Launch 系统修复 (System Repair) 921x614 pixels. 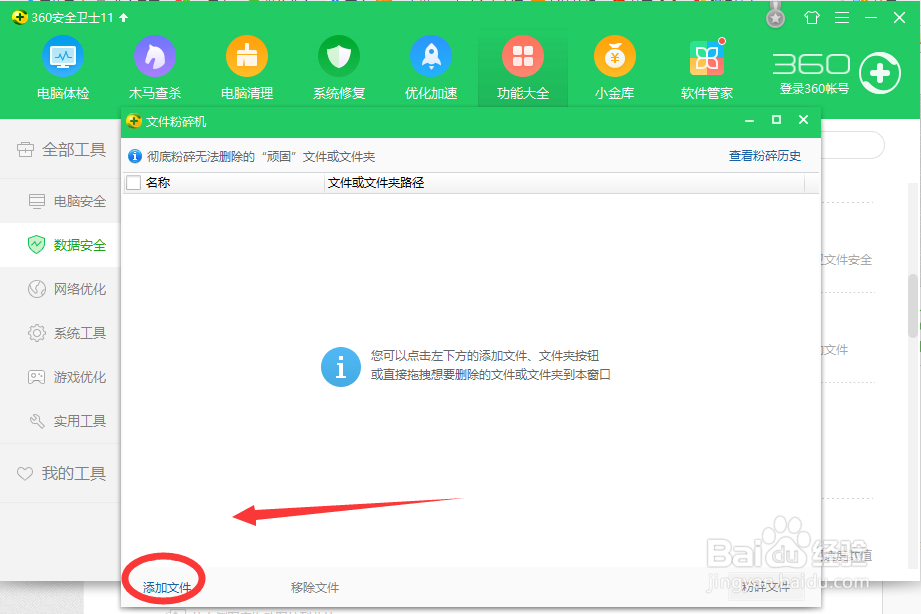point(338,67)
